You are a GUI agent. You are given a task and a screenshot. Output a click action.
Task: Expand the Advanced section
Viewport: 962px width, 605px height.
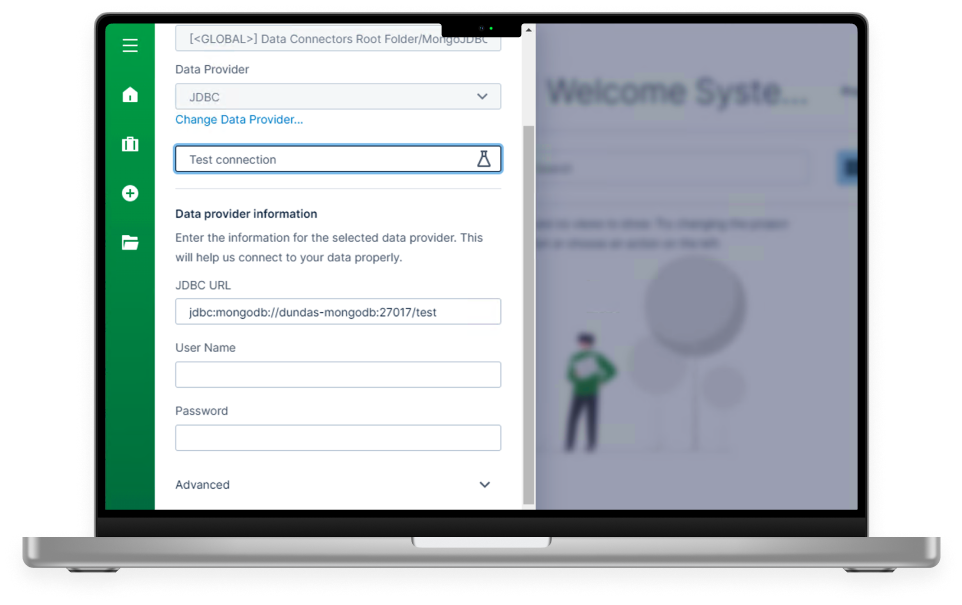pos(484,485)
